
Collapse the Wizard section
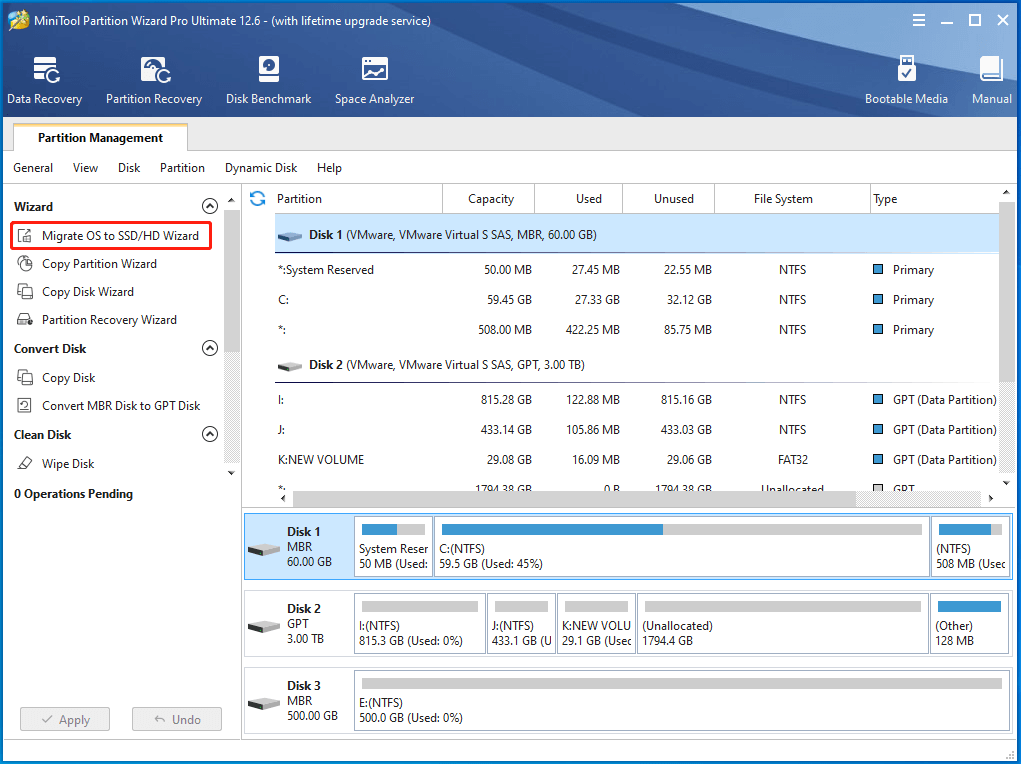210,205
